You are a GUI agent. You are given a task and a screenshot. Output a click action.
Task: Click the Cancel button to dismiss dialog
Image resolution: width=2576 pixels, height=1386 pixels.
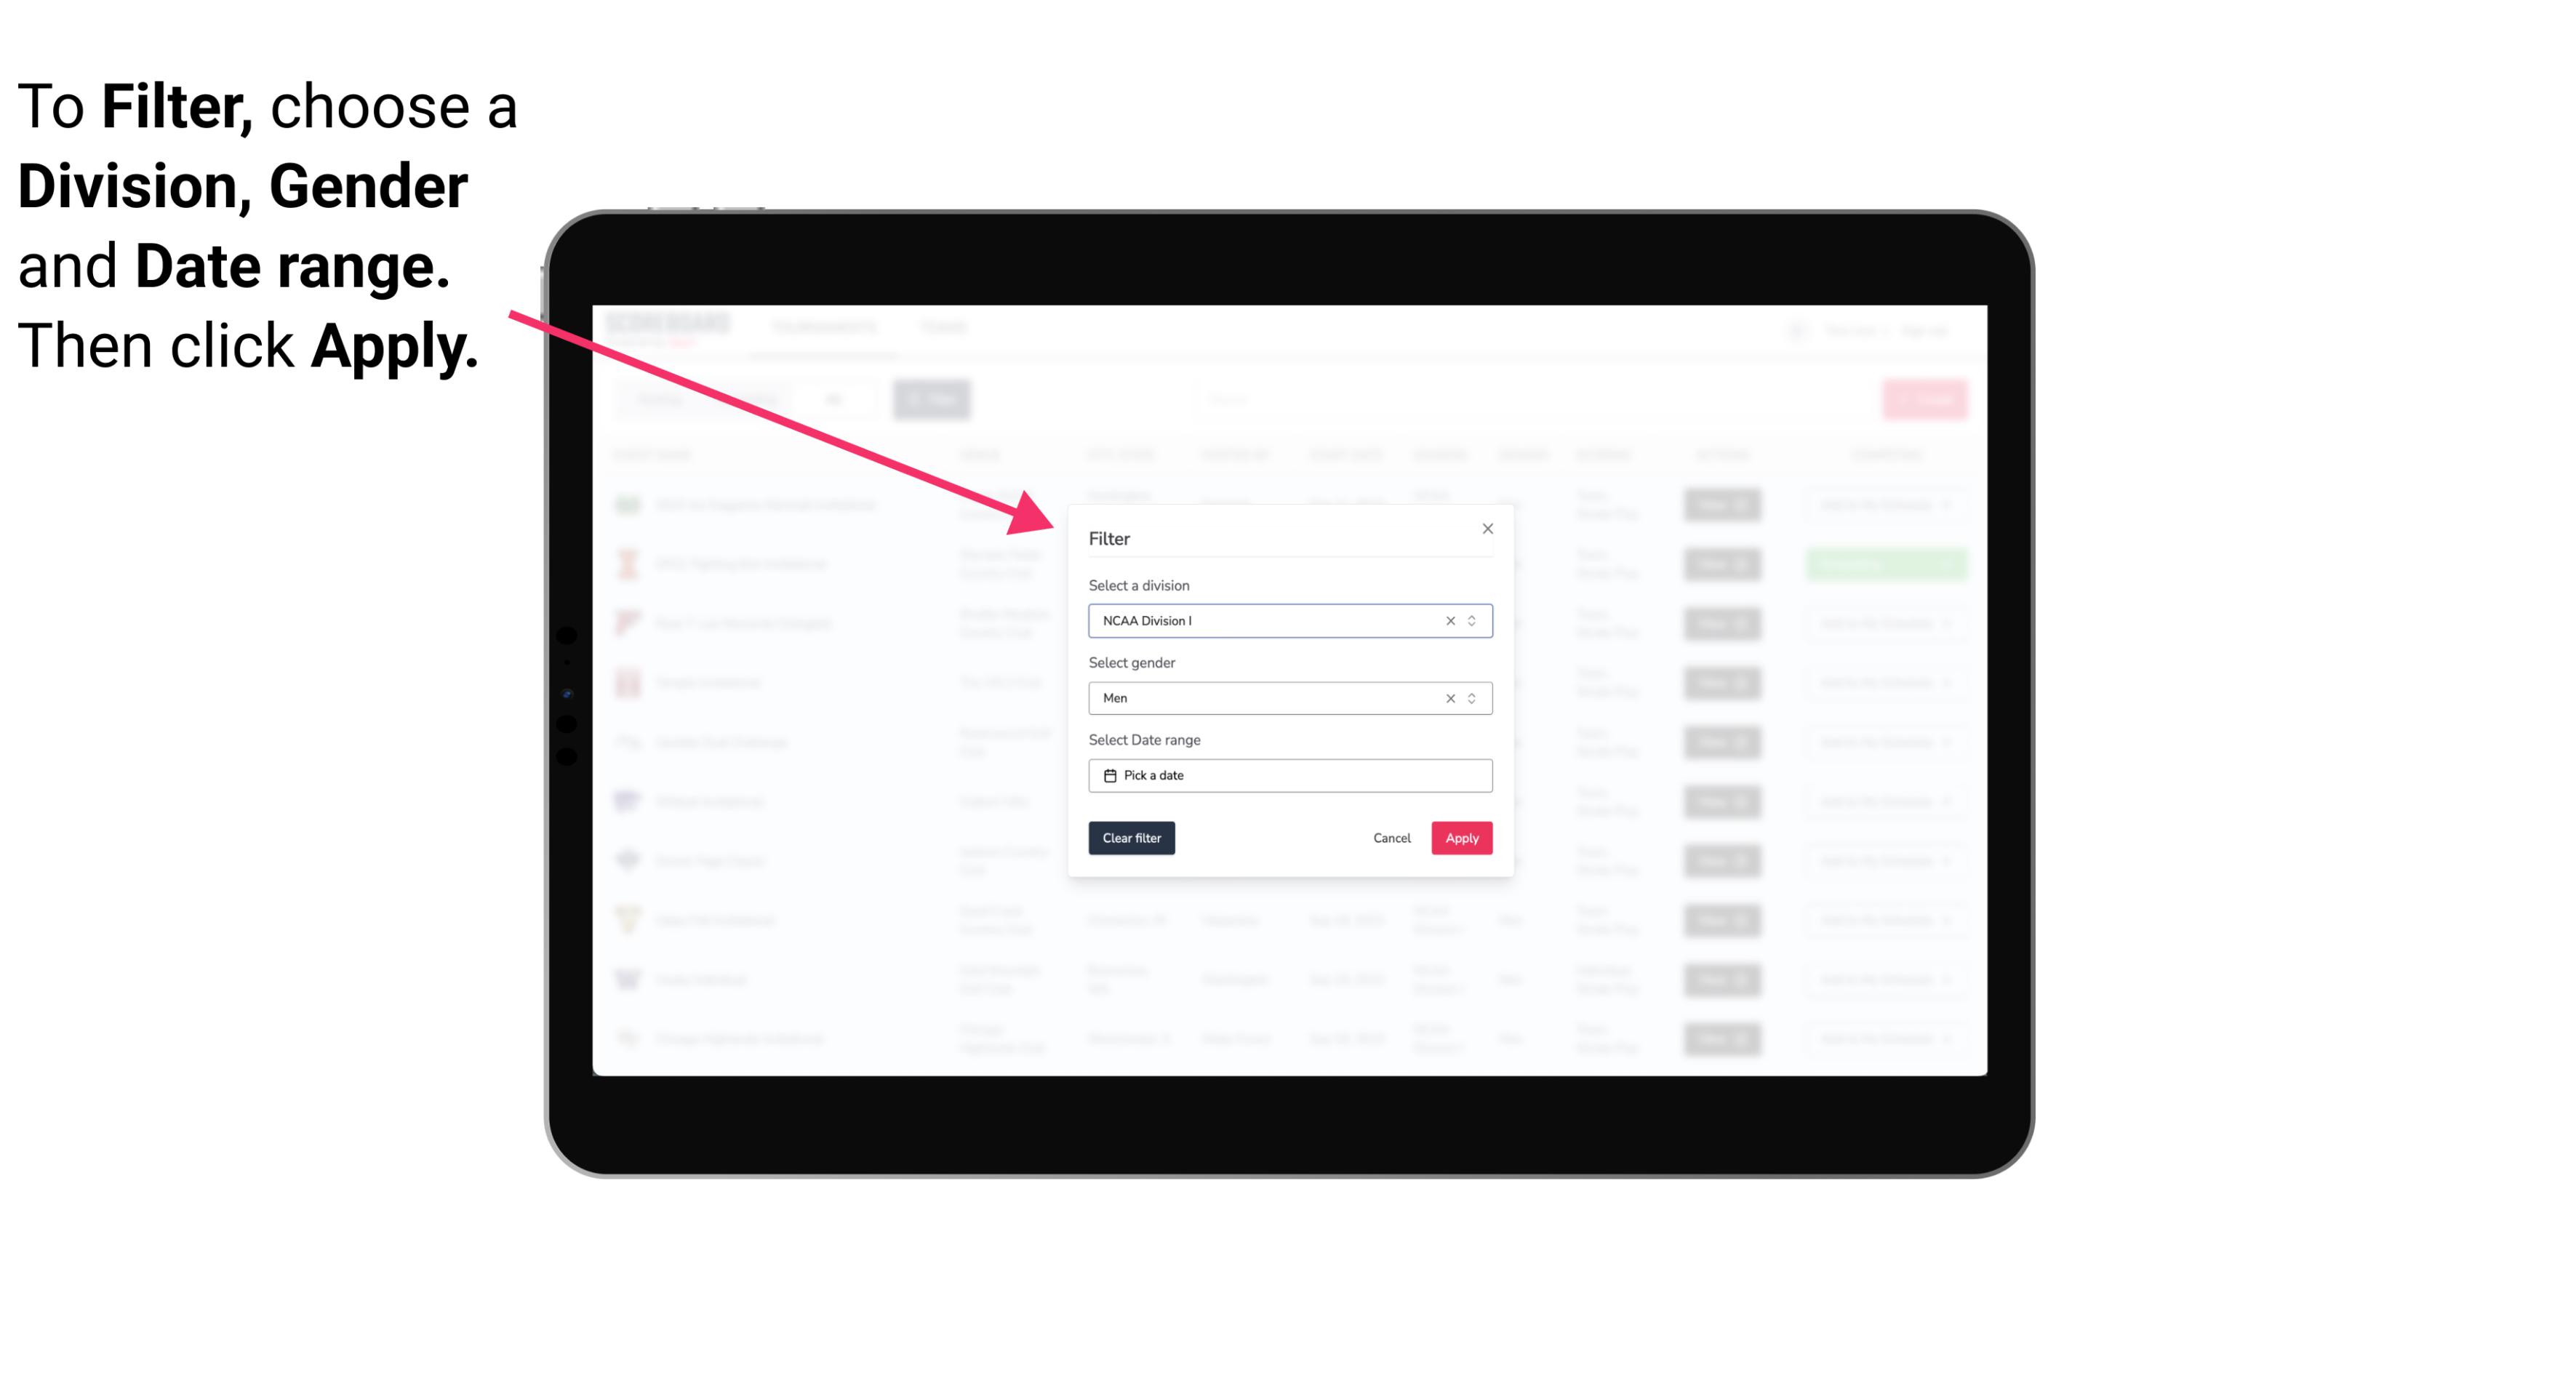pos(1393,838)
